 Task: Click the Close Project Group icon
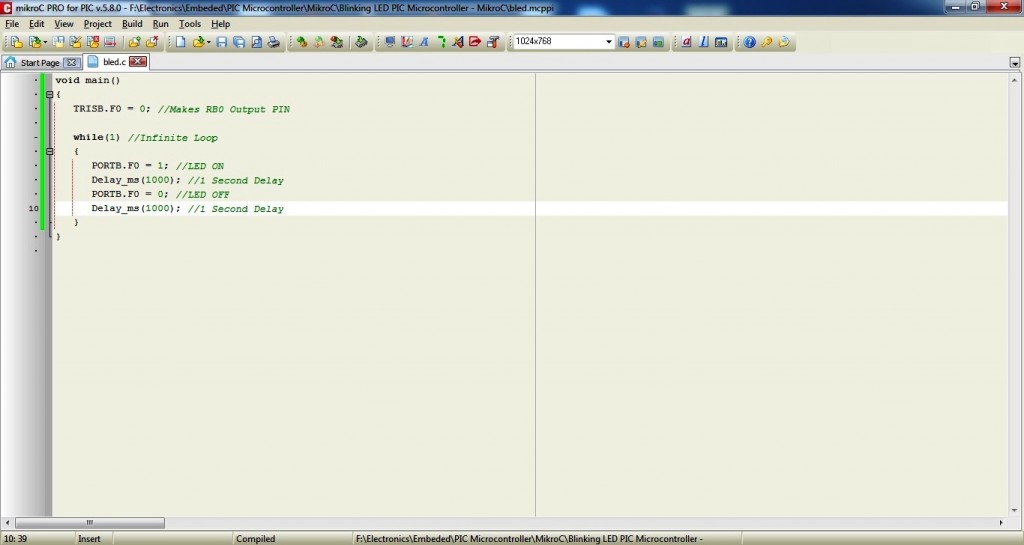point(110,42)
